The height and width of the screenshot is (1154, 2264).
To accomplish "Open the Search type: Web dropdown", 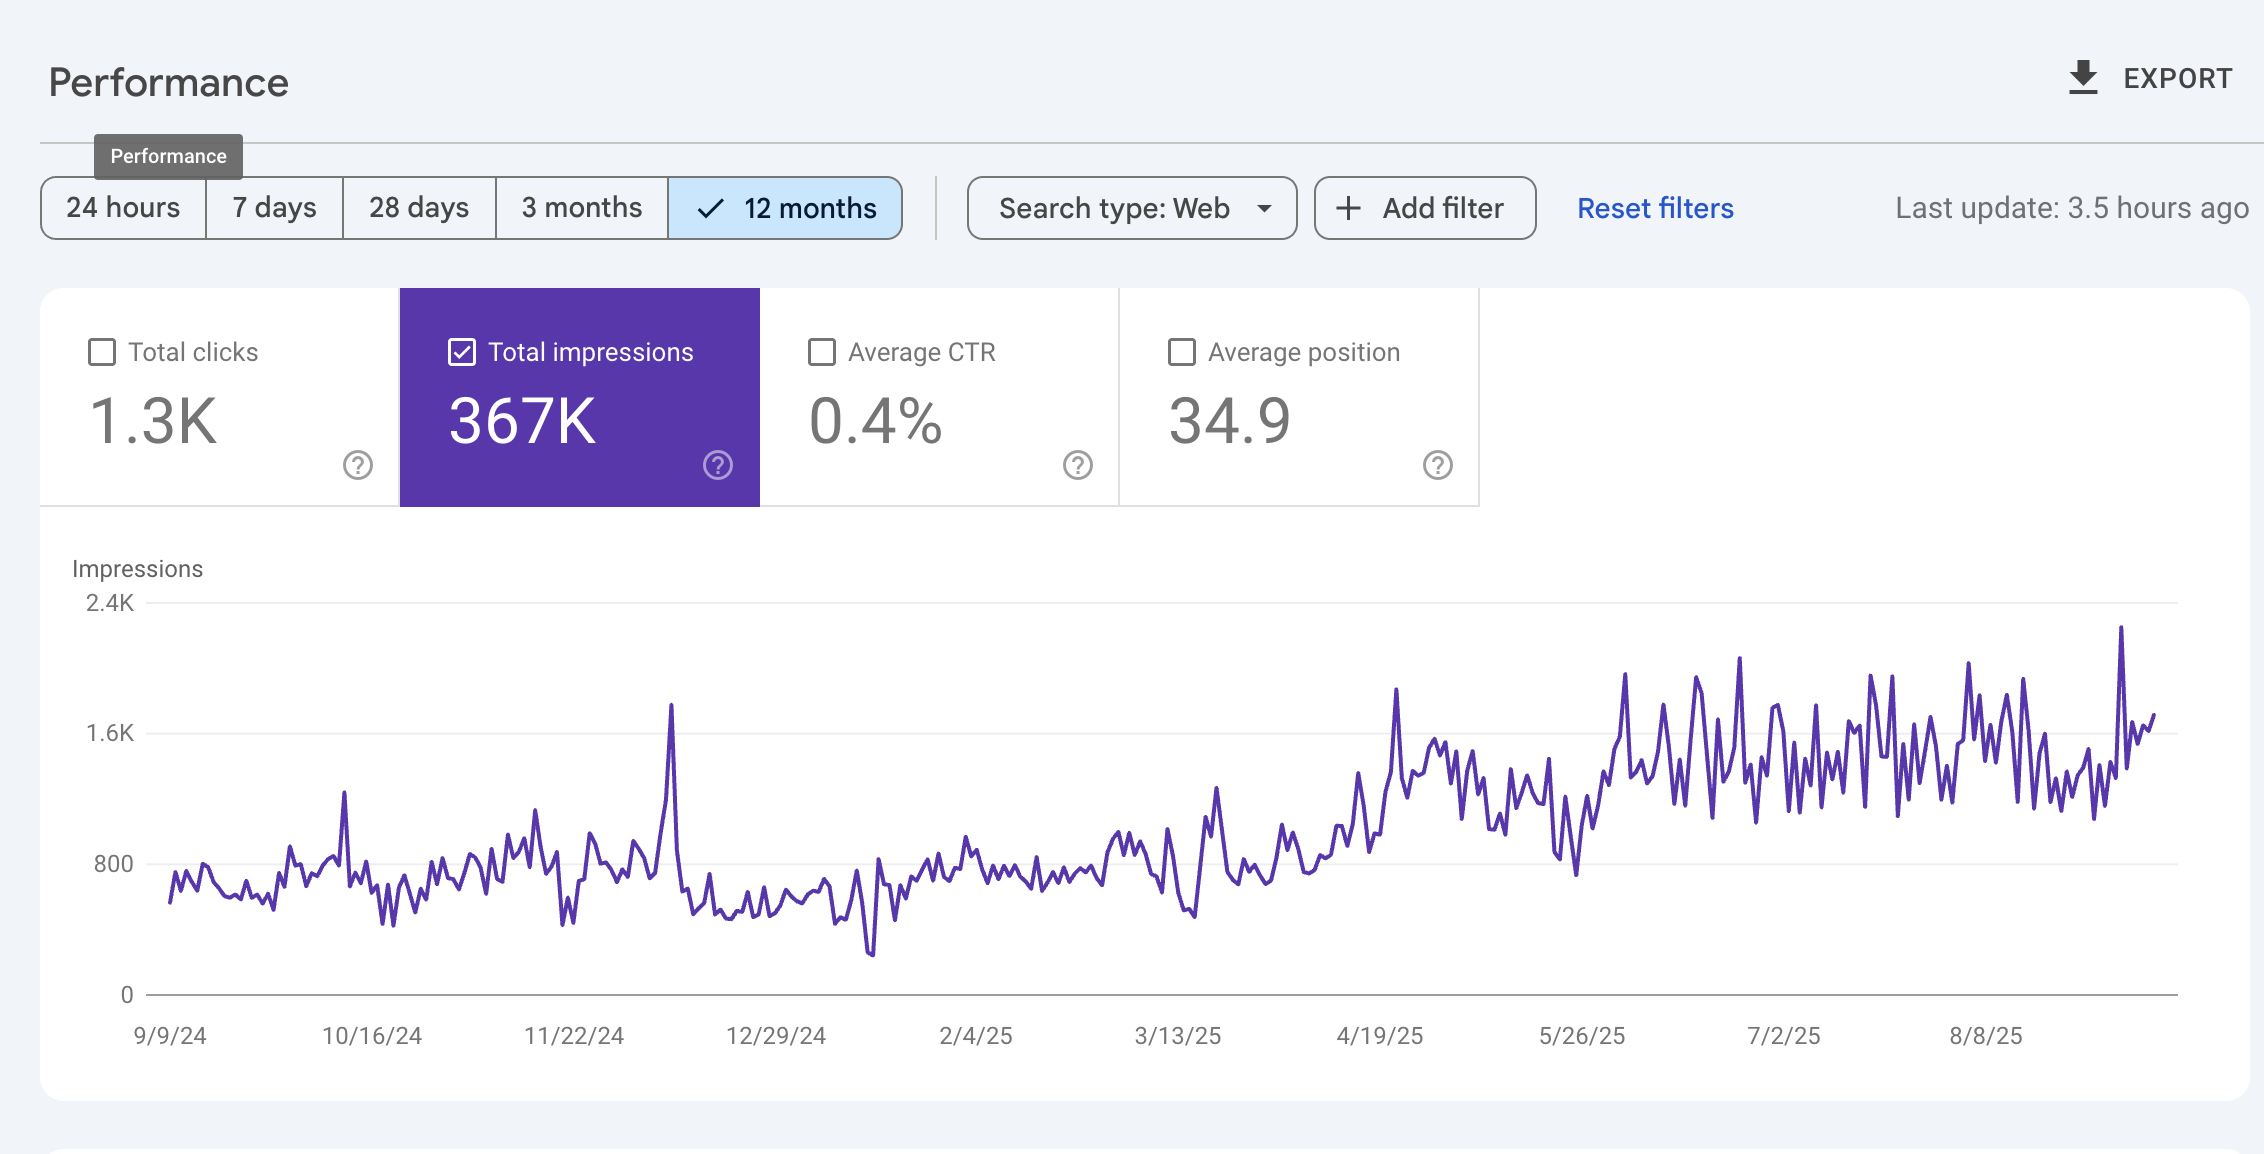I will point(1130,208).
